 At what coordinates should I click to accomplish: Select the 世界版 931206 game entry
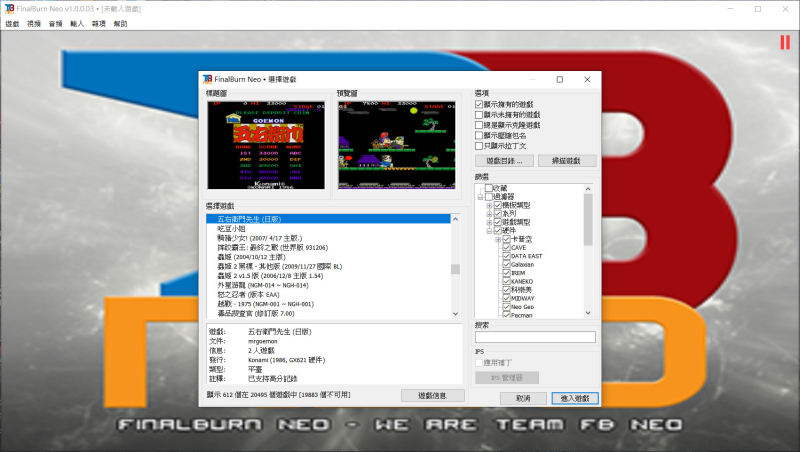tap(329, 247)
